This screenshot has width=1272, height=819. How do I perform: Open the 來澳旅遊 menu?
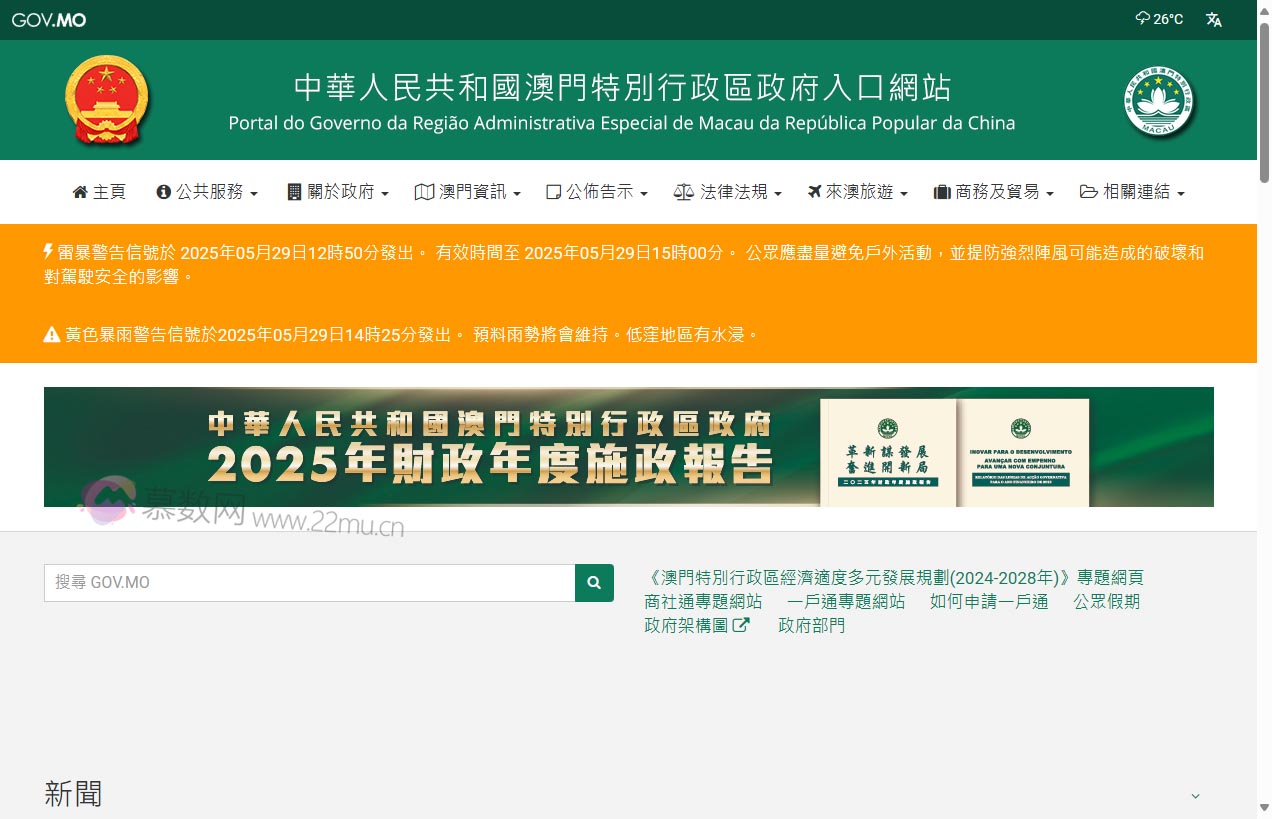coord(857,192)
